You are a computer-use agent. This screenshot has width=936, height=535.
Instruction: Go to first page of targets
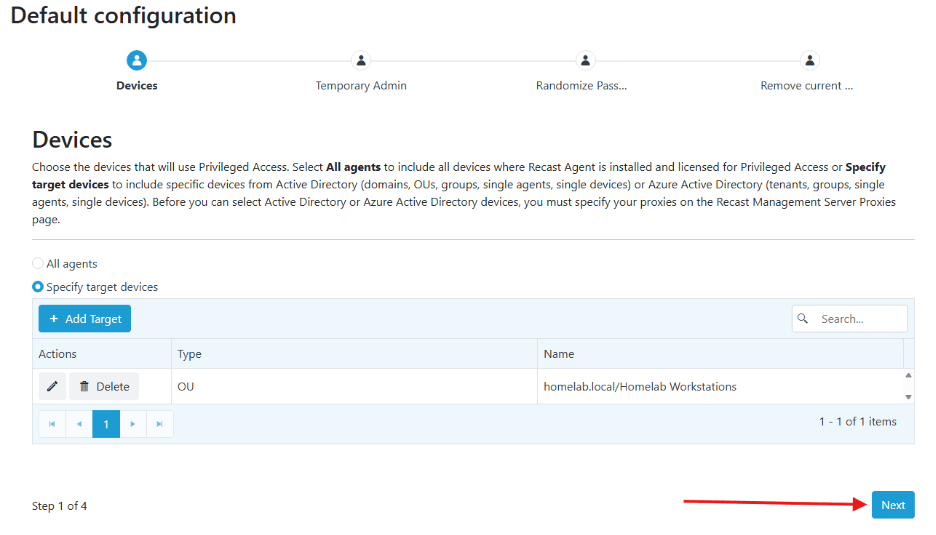tap(52, 424)
